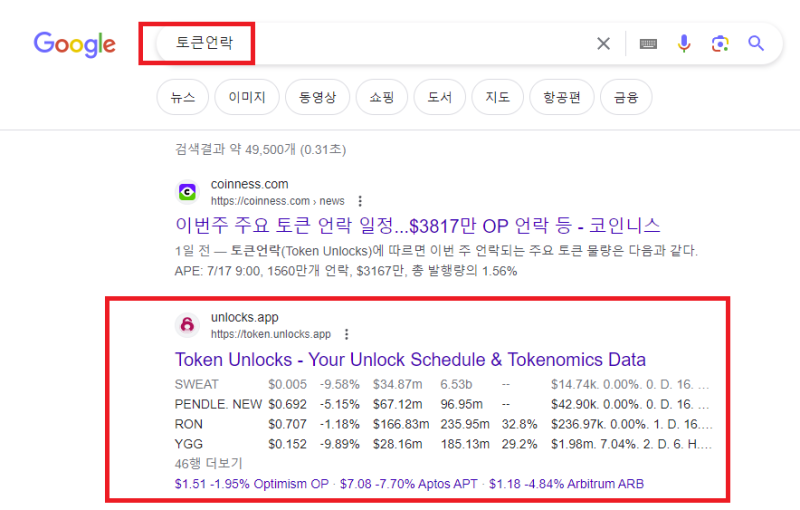Viewport: 800px width, 510px height.
Task: Click the -9.89% change value
Action: tap(340, 444)
